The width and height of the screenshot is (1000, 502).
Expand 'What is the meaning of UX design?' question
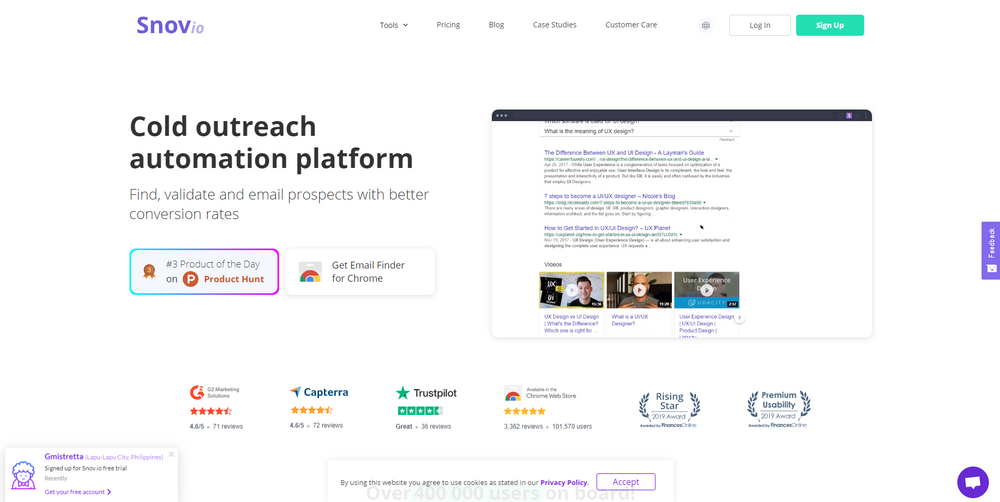(x=639, y=131)
